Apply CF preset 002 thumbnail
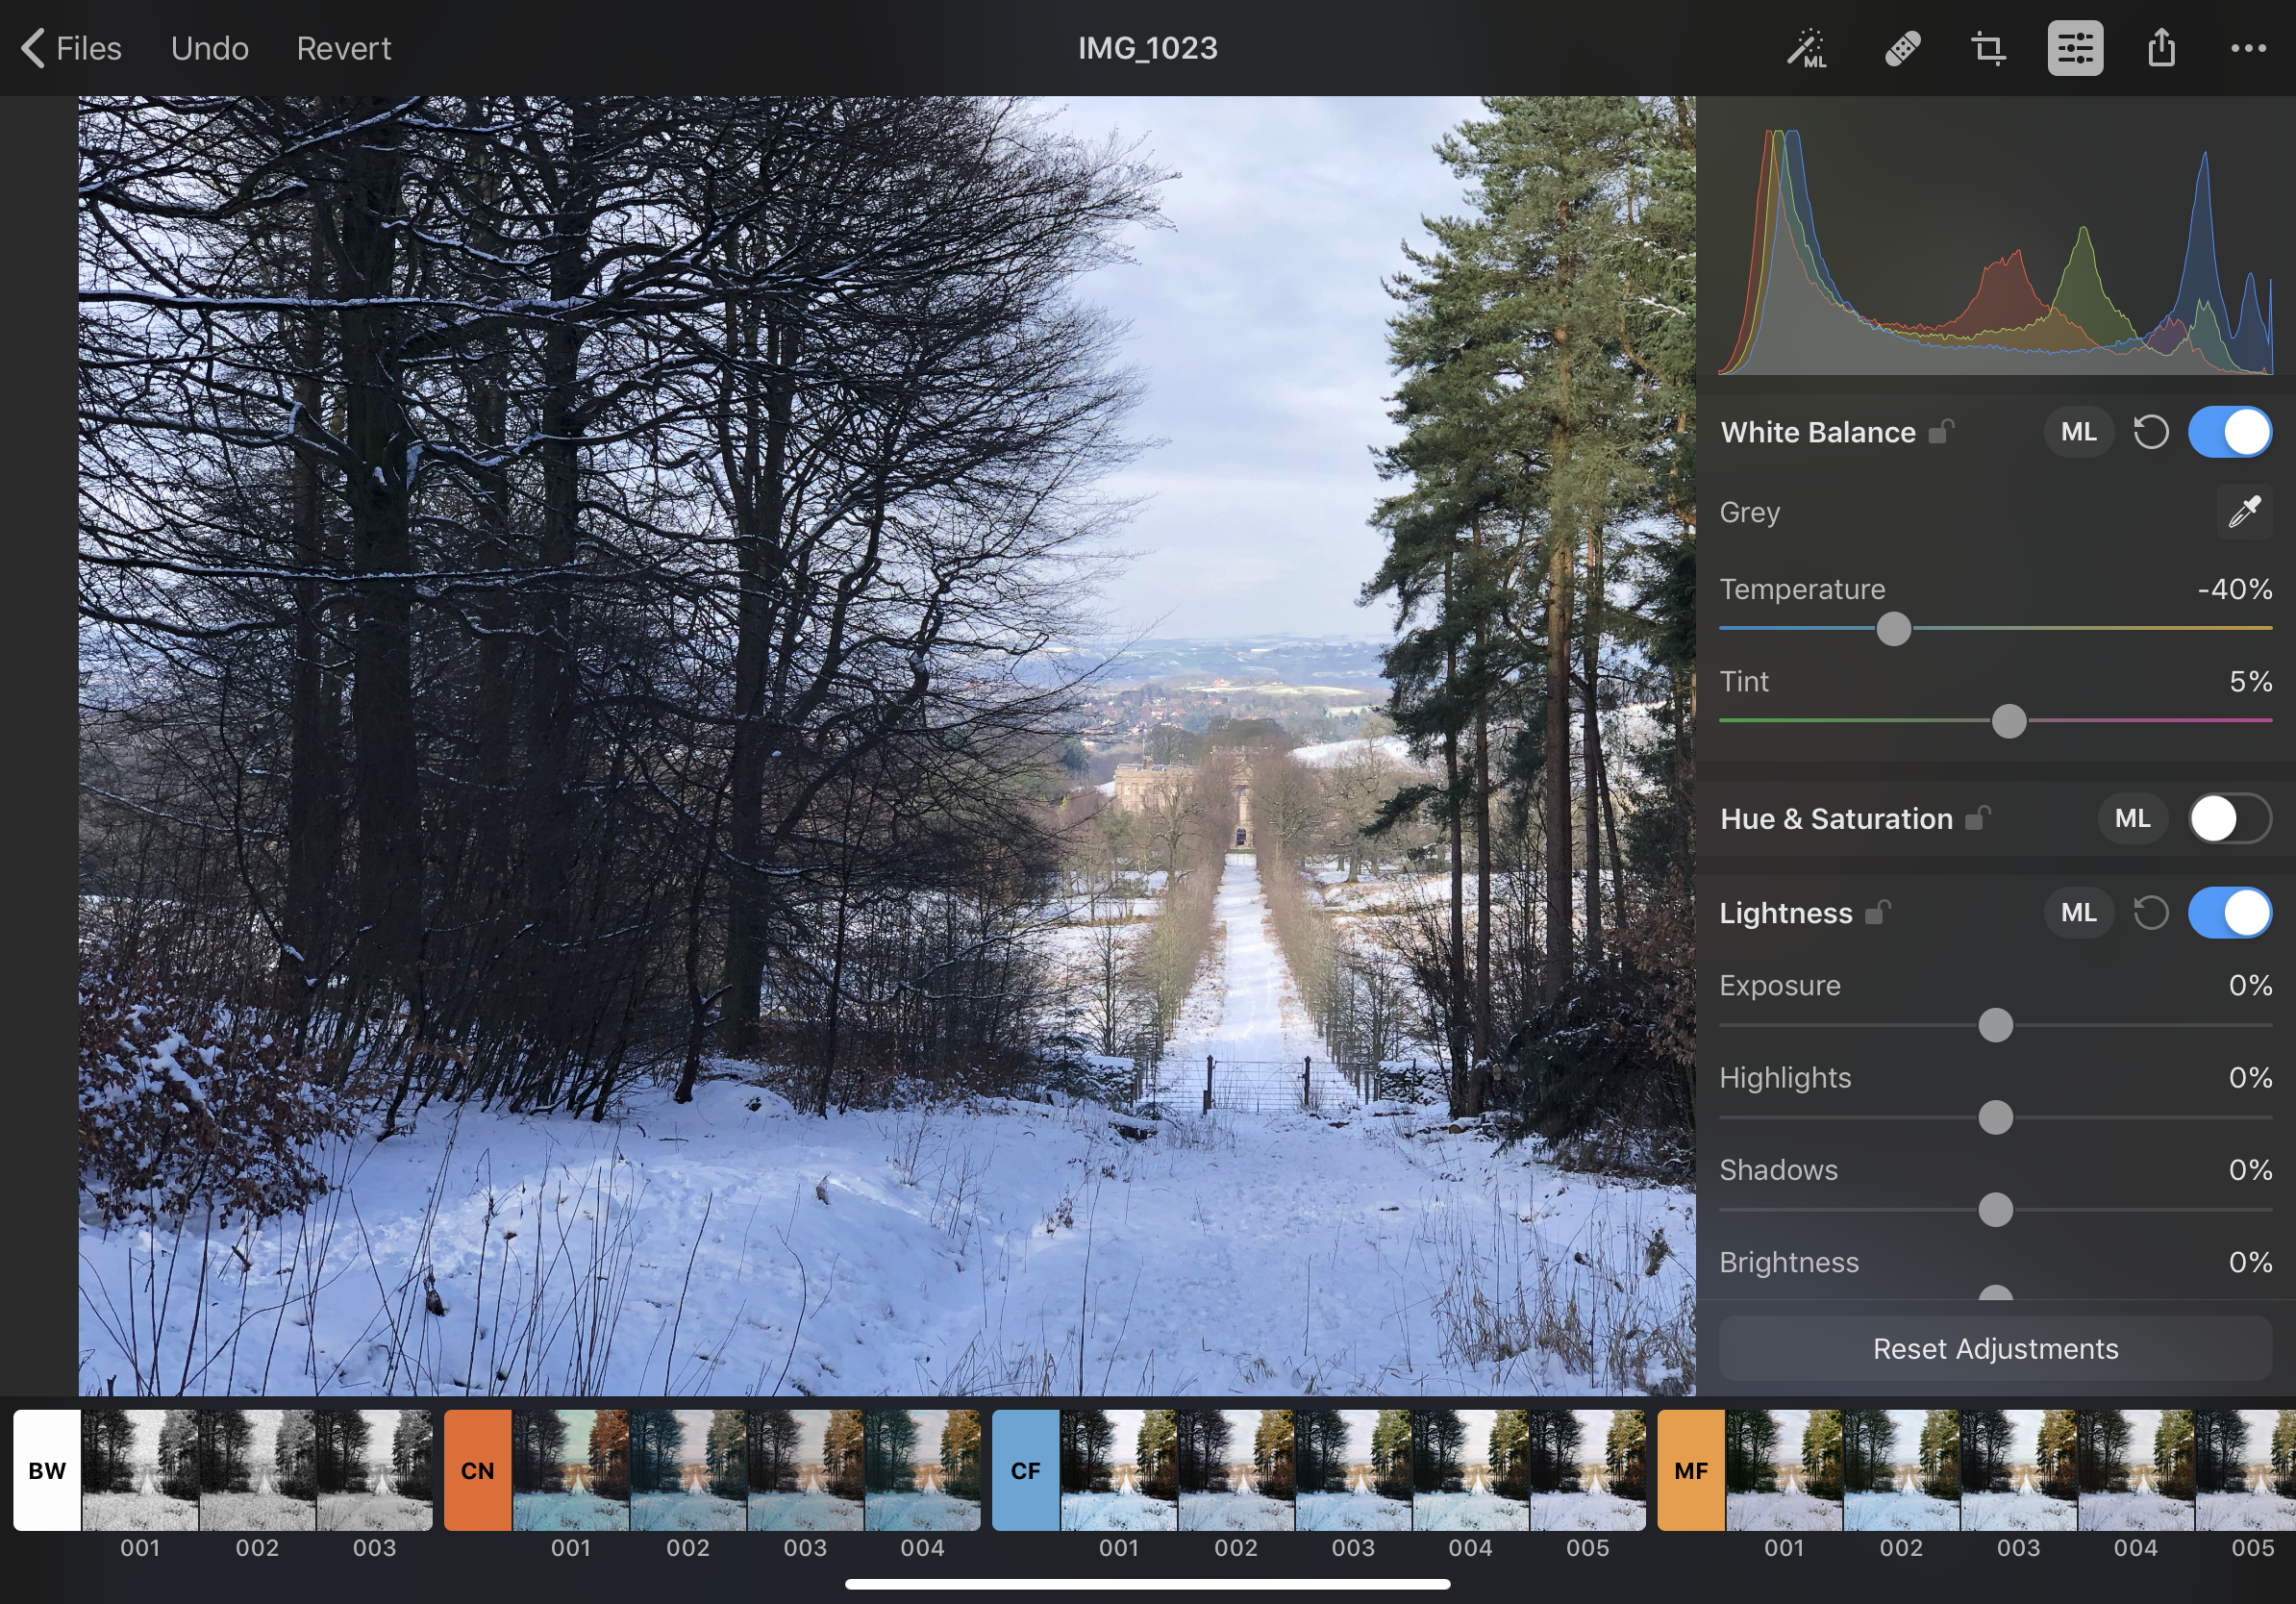Viewport: 2296px width, 1604px height. [1236, 1470]
